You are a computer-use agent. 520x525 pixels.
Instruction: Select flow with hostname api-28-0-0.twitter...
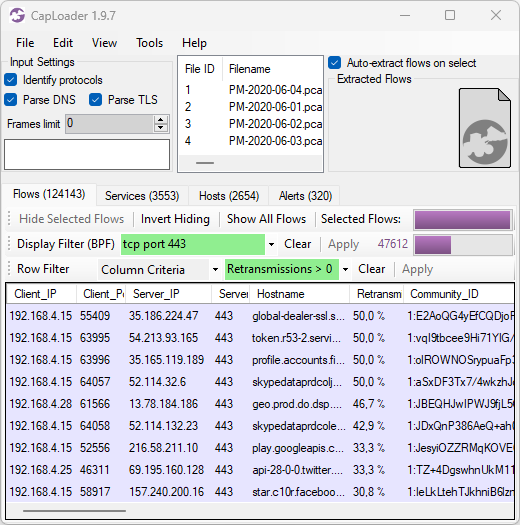pos(260,470)
